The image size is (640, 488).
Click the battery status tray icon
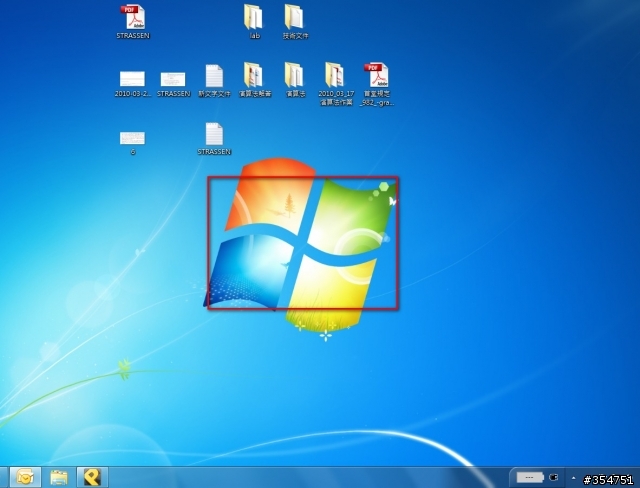(530, 477)
